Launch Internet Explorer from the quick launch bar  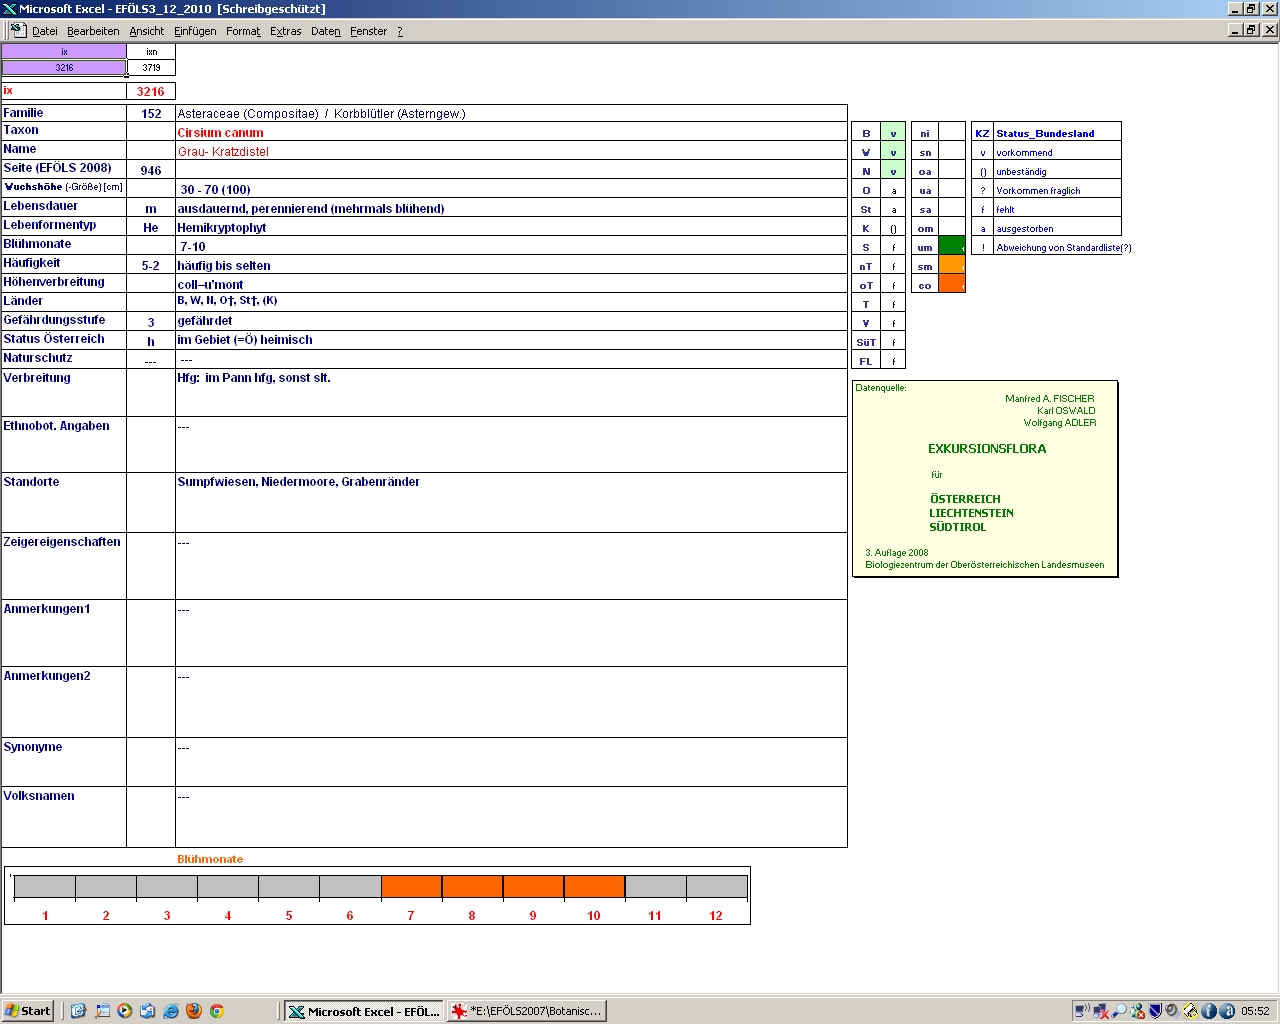[x=170, y=1011]
